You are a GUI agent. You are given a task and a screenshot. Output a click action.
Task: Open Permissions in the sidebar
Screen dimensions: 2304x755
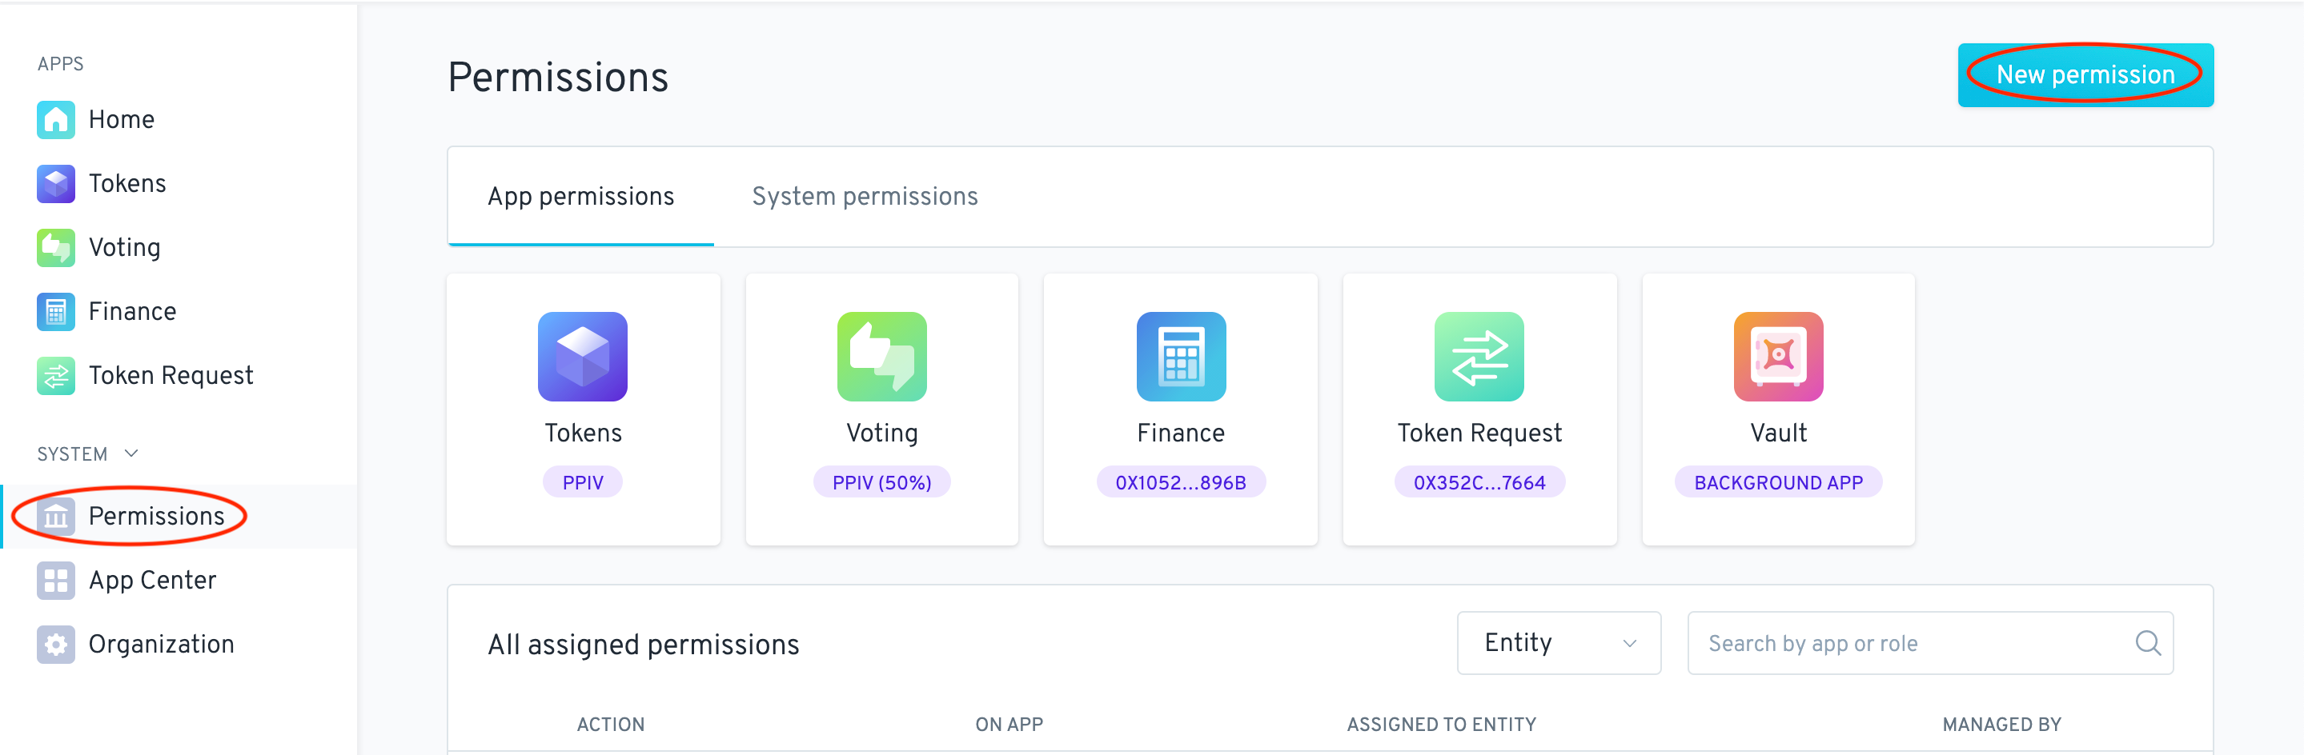156,517
